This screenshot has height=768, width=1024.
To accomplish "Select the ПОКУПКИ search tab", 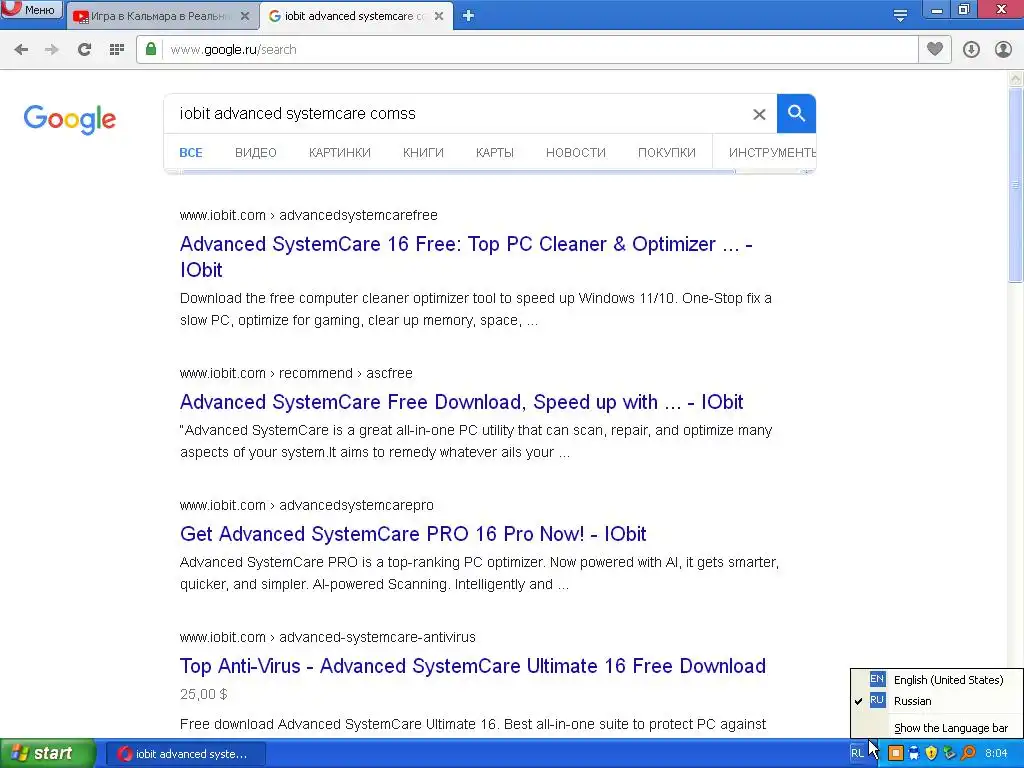I will [667, 153].
